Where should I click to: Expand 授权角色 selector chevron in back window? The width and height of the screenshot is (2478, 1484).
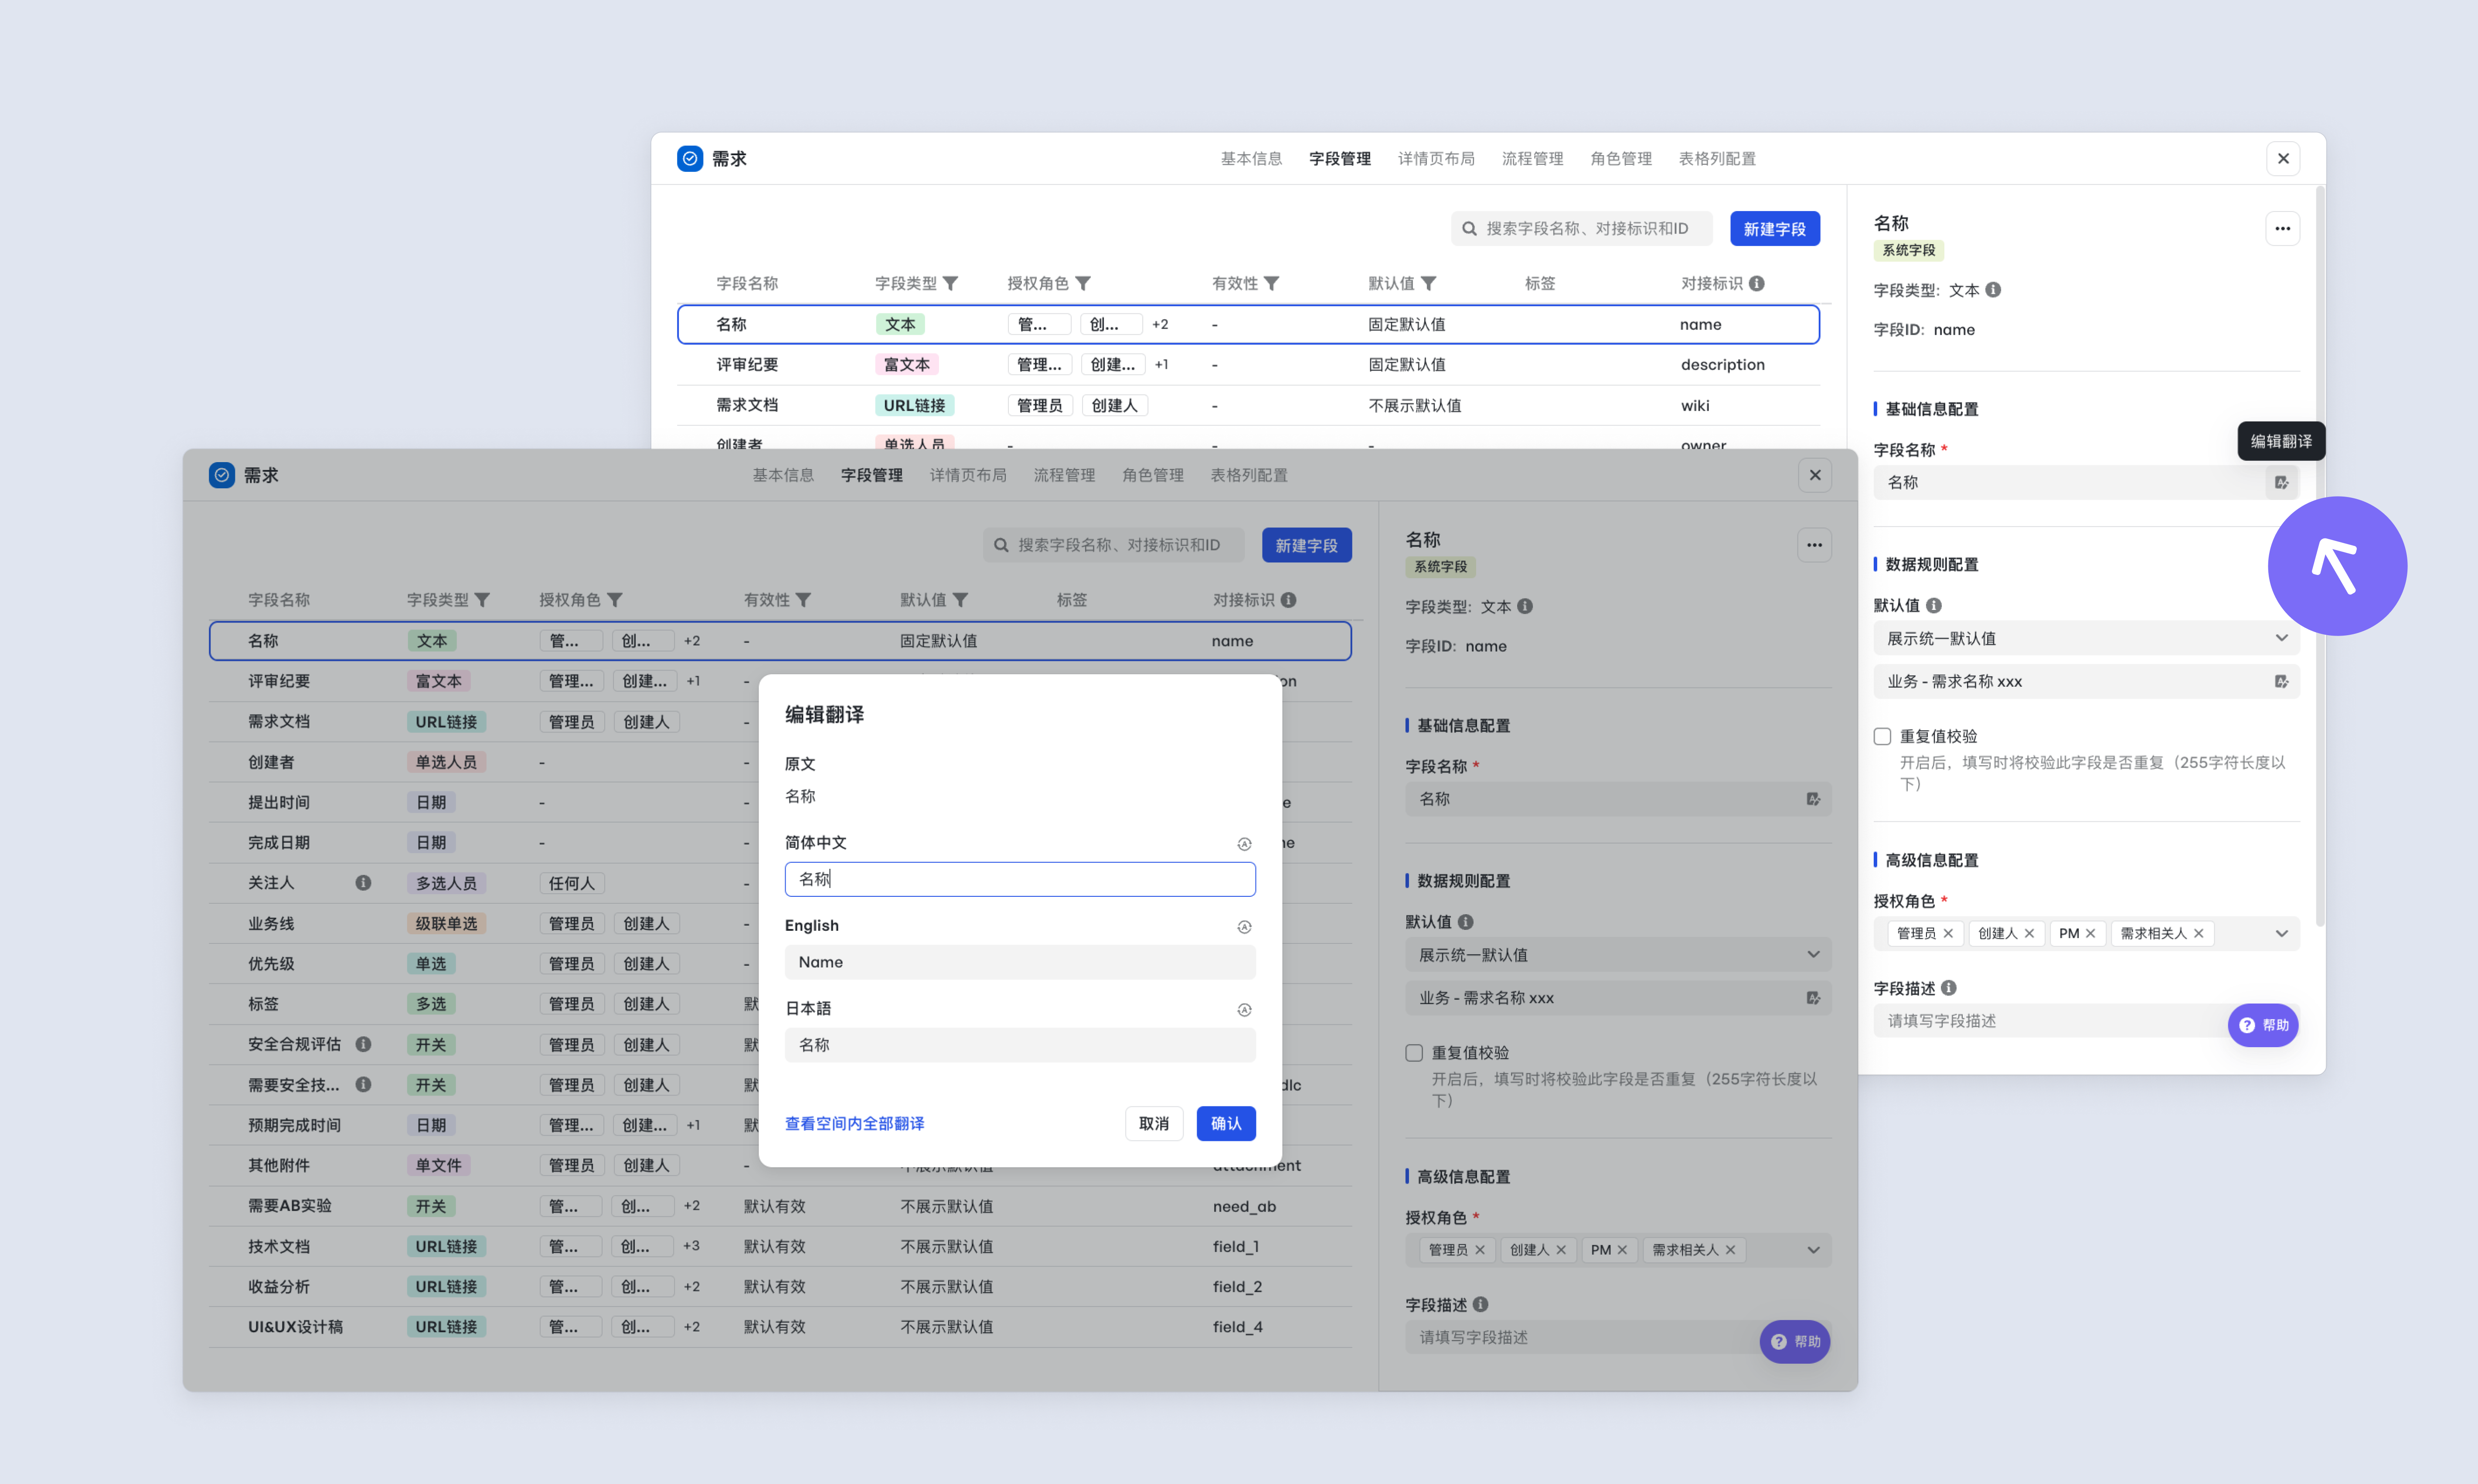pos(2282,934)
